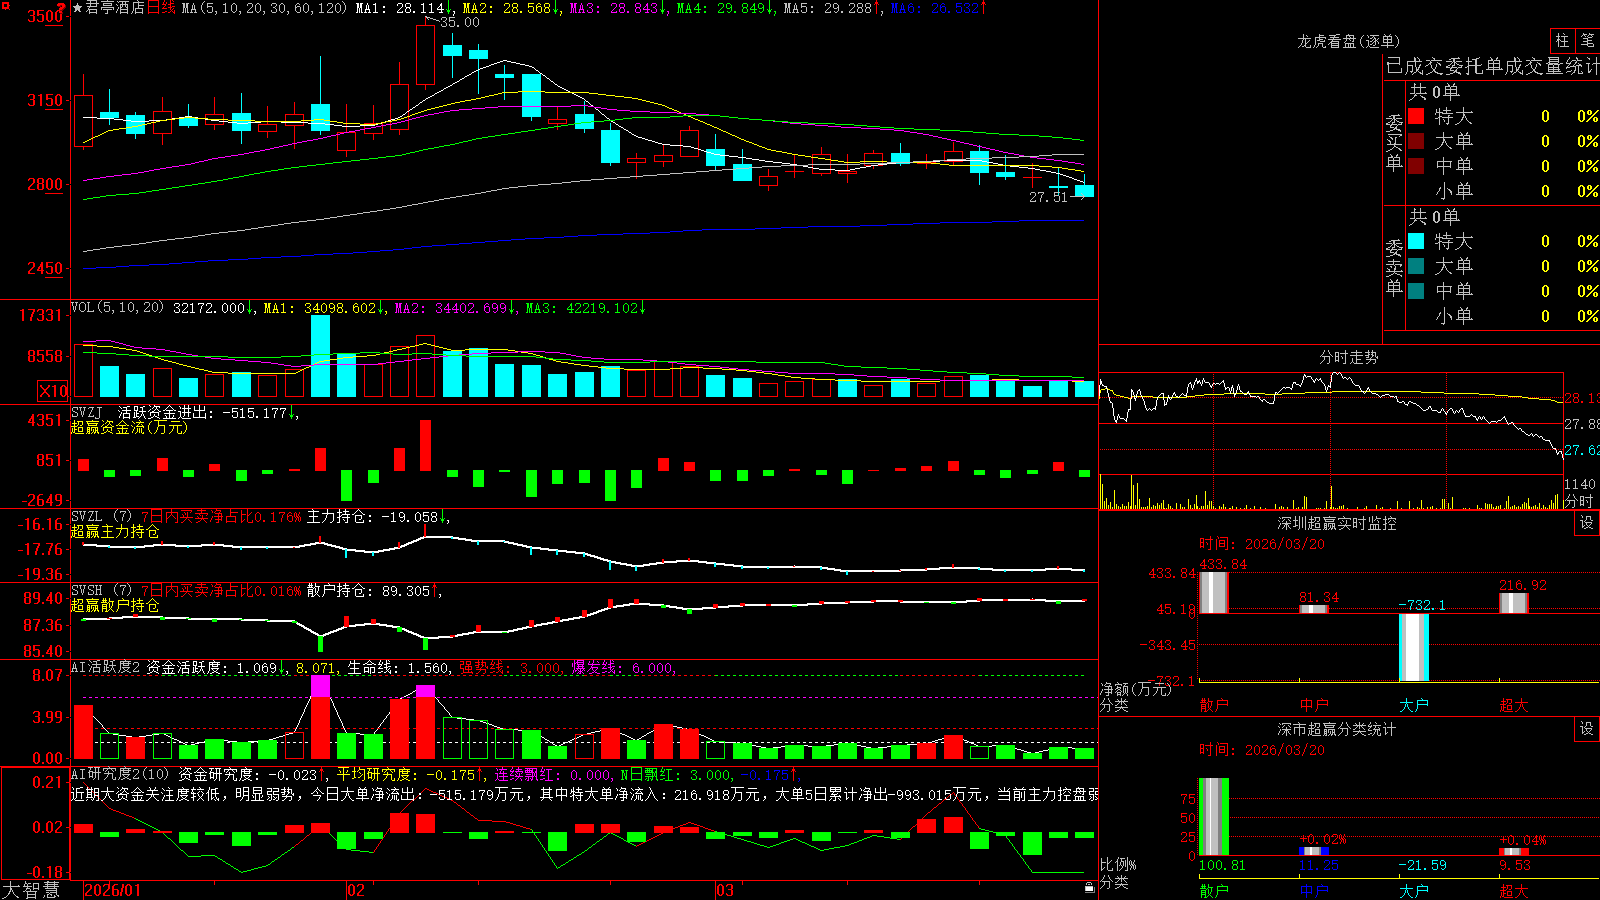Click the 03 month marker on date axis
The image size is (1600, 900).
click(725, 890)
